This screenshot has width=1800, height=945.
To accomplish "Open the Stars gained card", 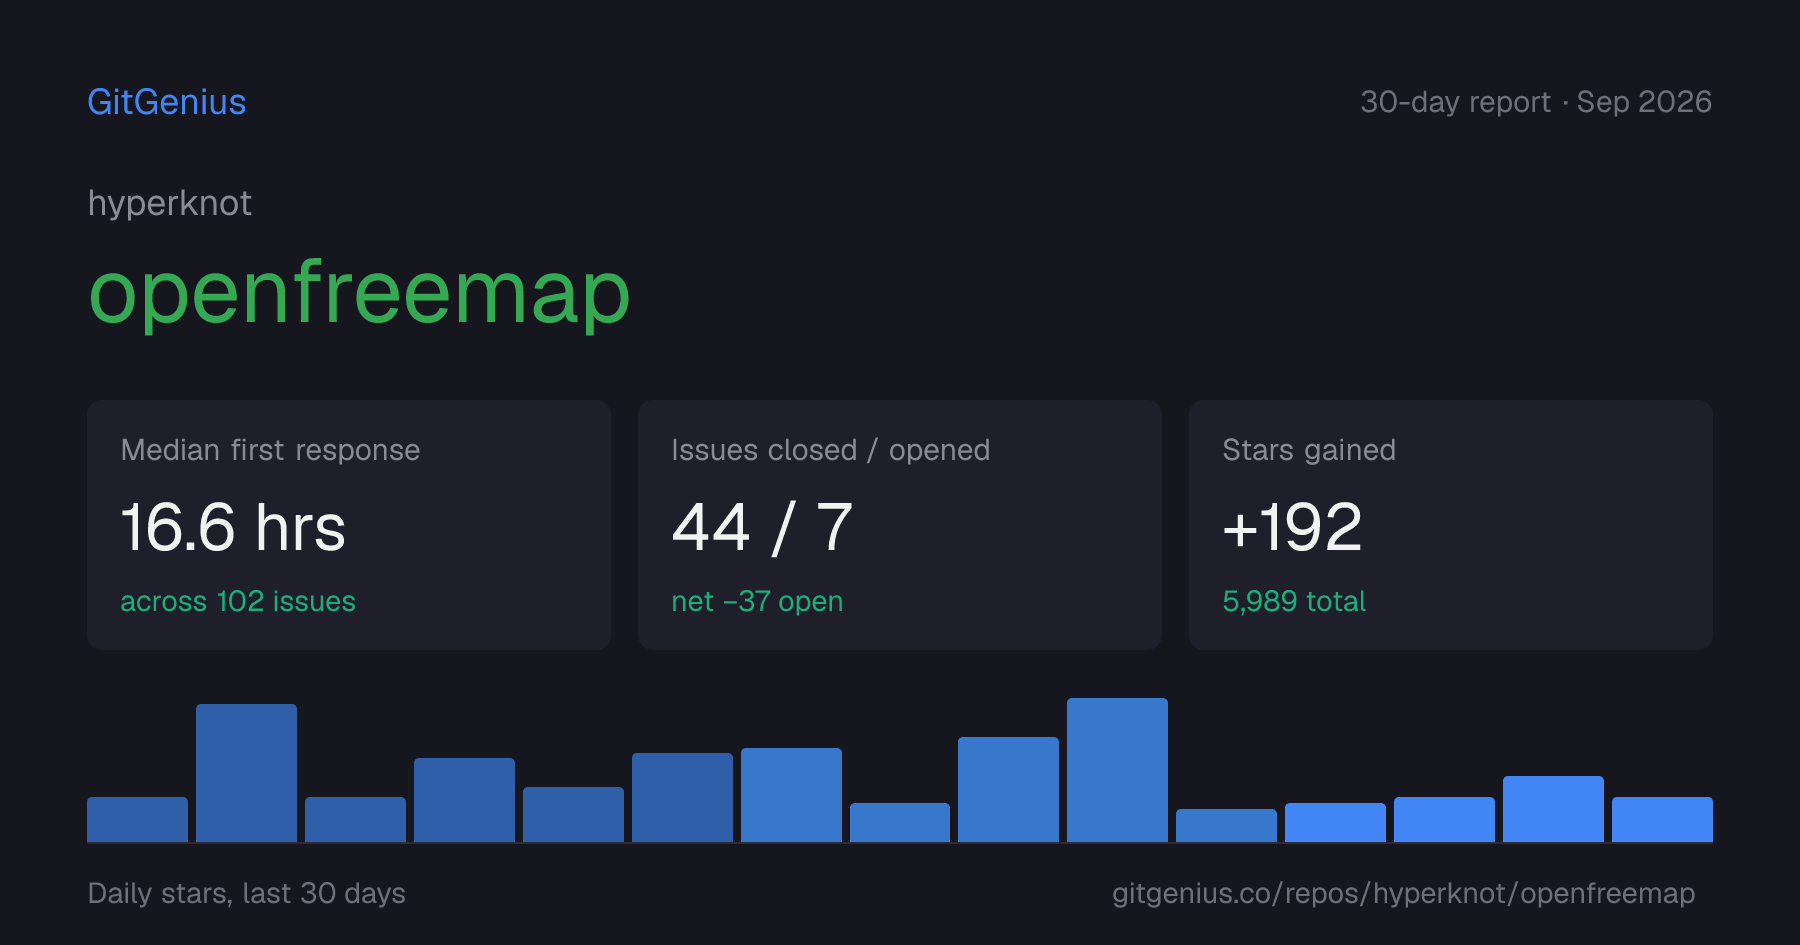I will coord(1451,525).
